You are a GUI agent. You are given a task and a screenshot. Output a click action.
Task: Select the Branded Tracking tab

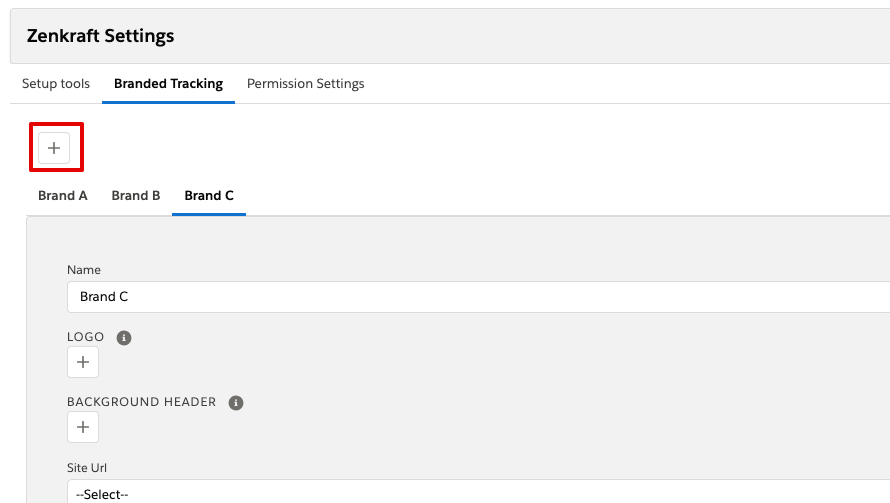tap(169, 83)
